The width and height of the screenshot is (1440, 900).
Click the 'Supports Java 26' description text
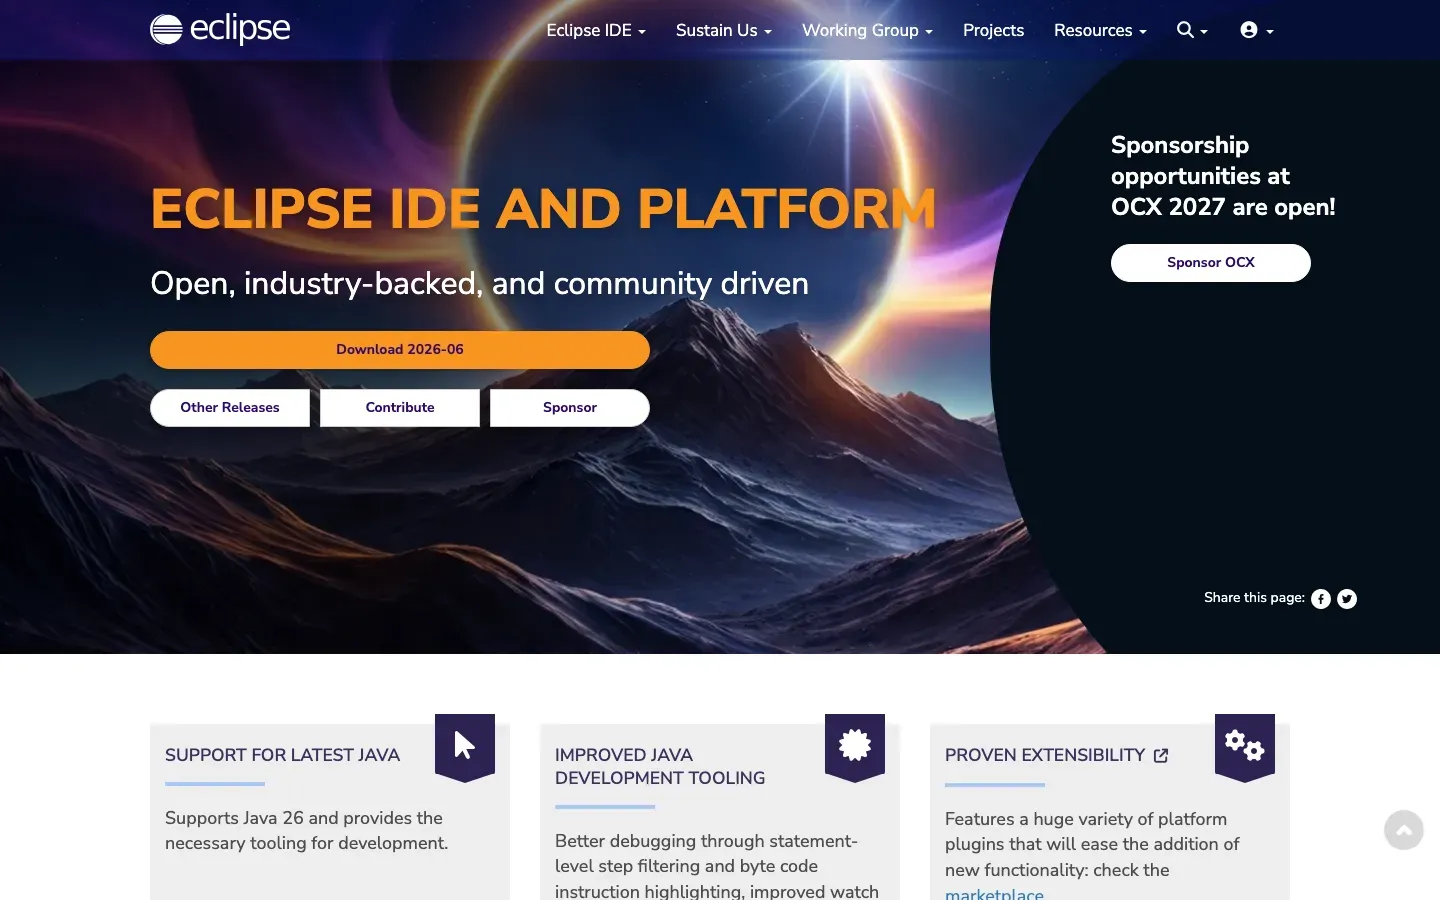click(306, 831)
